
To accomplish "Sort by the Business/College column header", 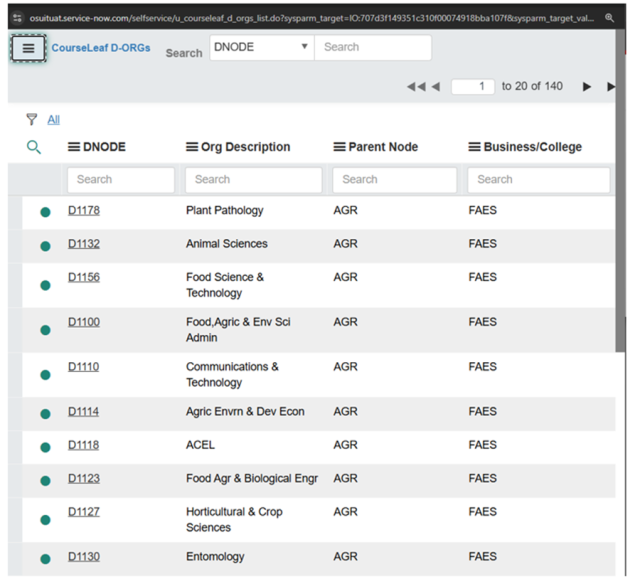I will (x=533, y=147).
